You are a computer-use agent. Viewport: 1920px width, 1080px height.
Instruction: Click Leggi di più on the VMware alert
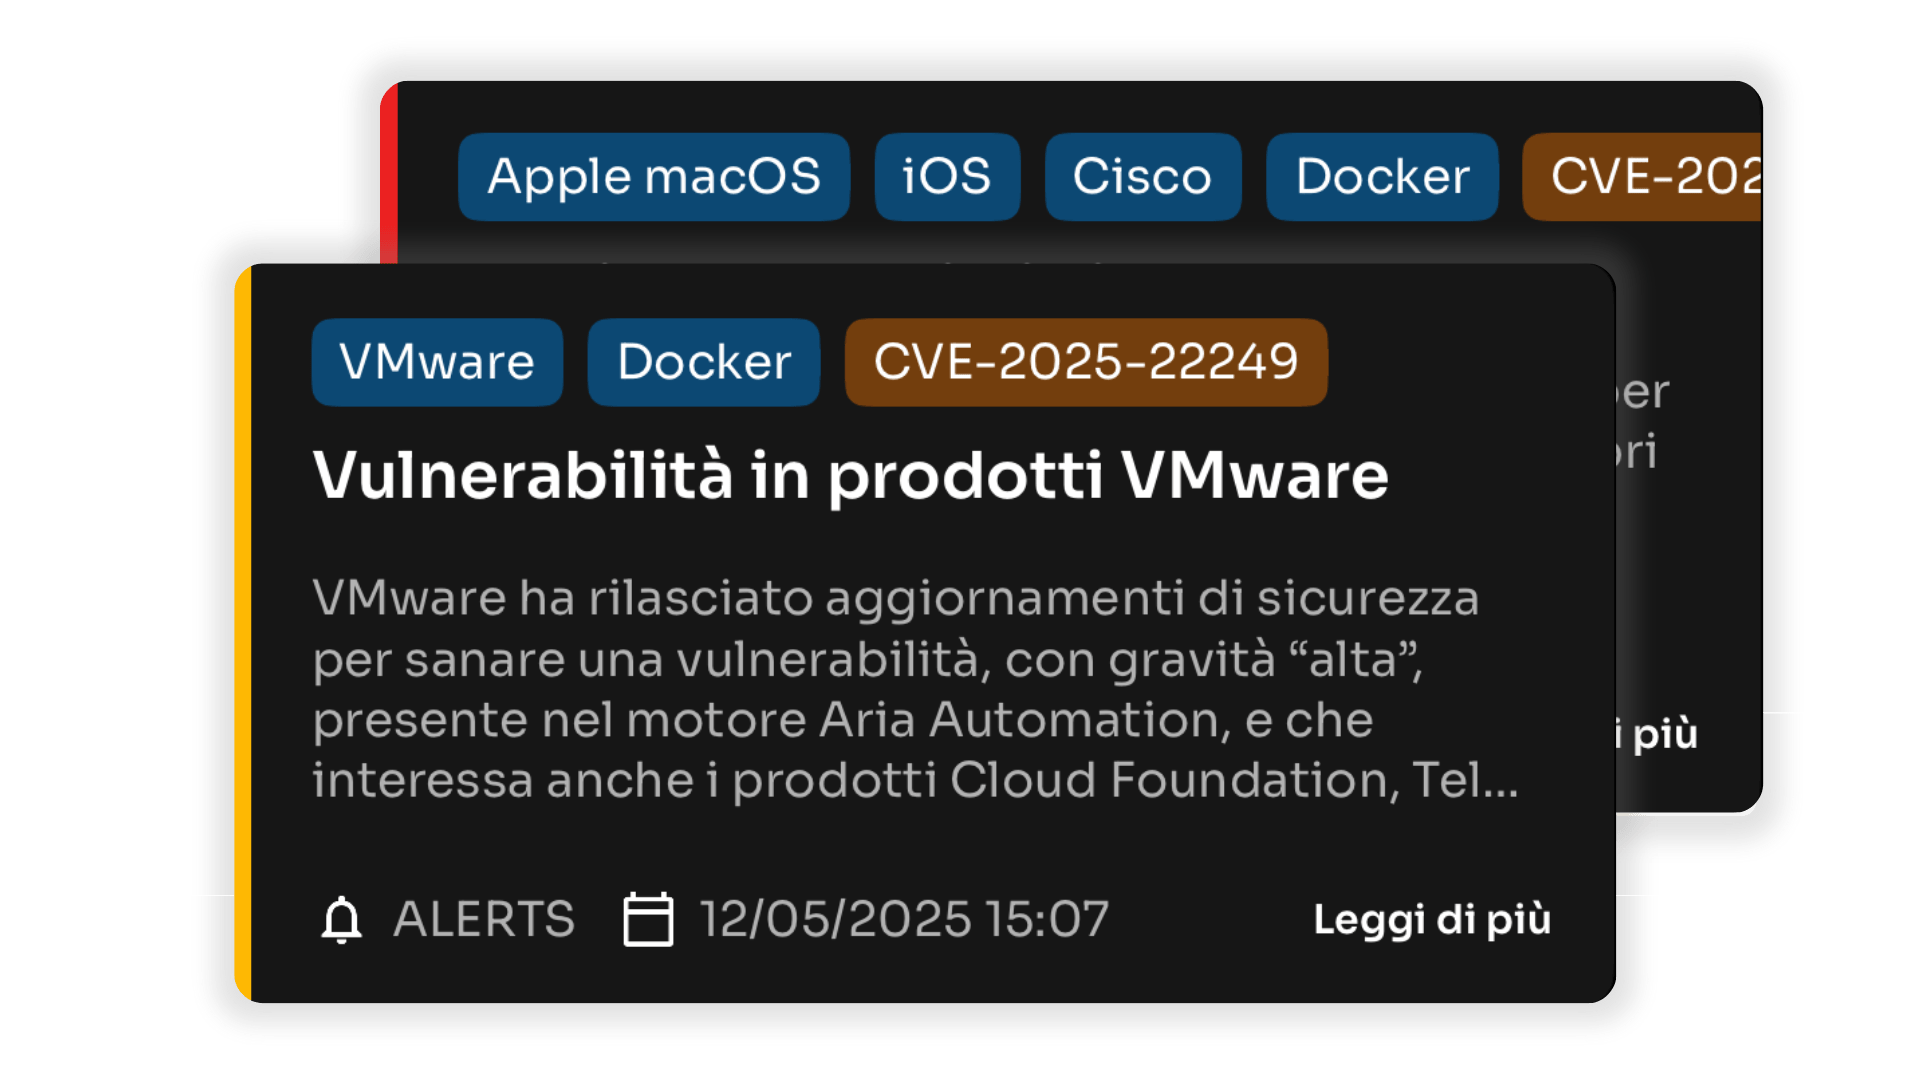click(1430, 920)
